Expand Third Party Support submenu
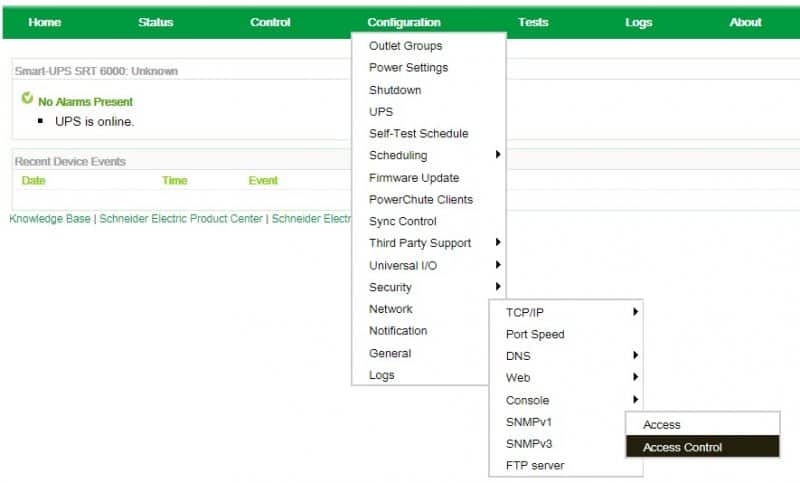The height and width of the screenshot is (483, 800). pyautogui.click(x=420, y=243)
